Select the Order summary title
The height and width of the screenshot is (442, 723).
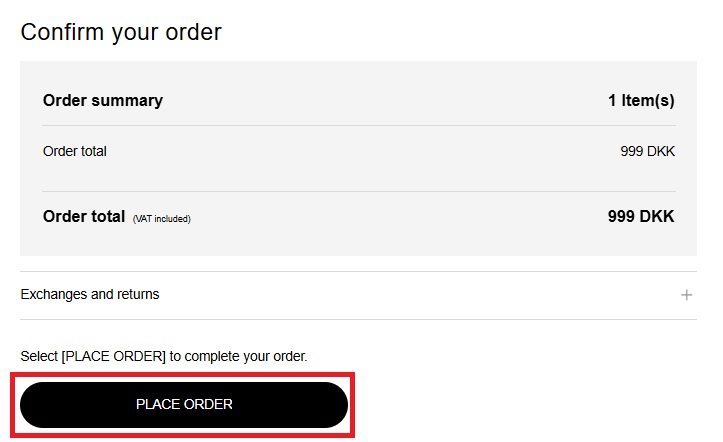coord(103,100)
